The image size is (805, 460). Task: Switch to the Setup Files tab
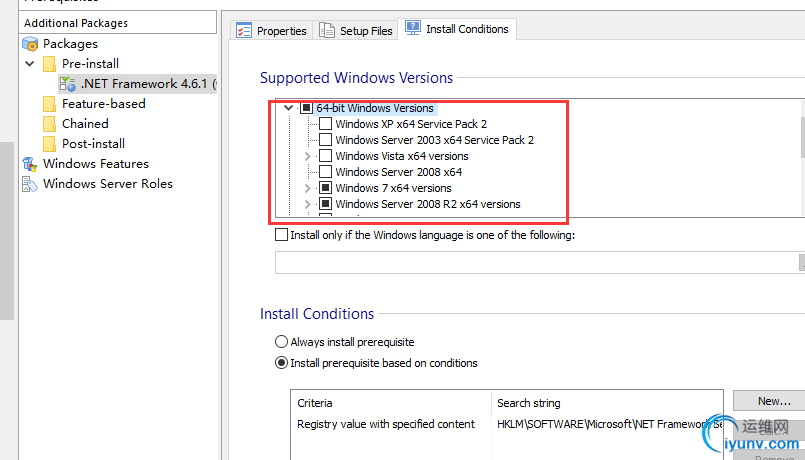[x=355, y=30]
